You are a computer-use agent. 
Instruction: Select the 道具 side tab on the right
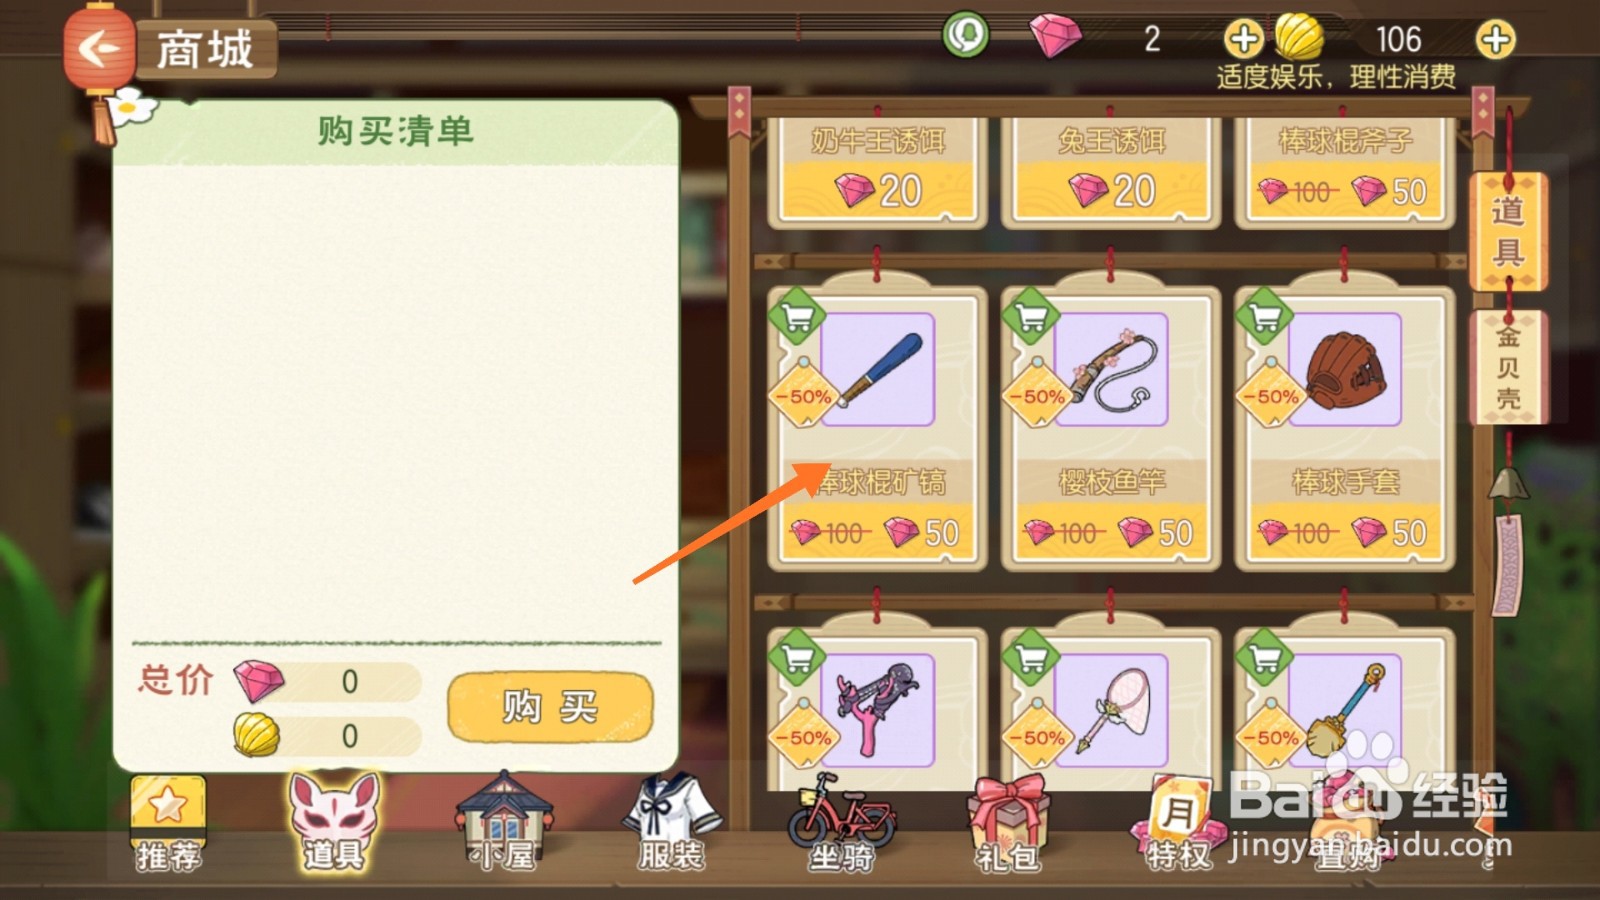click(1508, 232)
